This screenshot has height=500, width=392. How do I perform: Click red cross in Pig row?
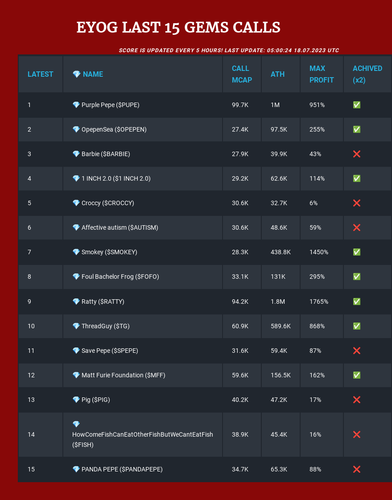[357, 399]
